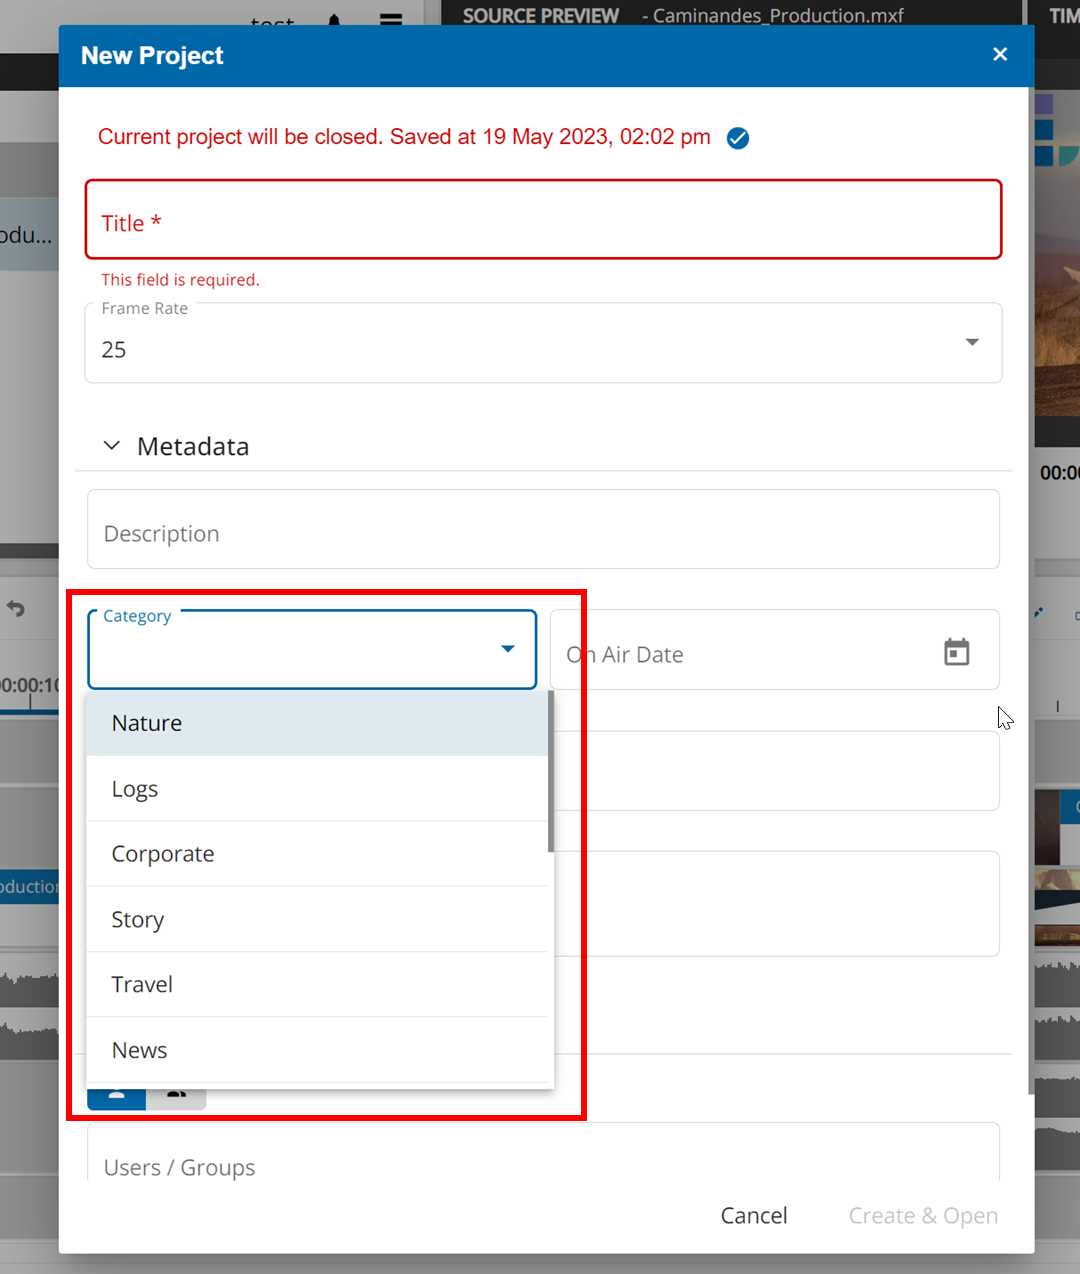
Task: Click the Create & Open button
Action: pos(922,1215)
